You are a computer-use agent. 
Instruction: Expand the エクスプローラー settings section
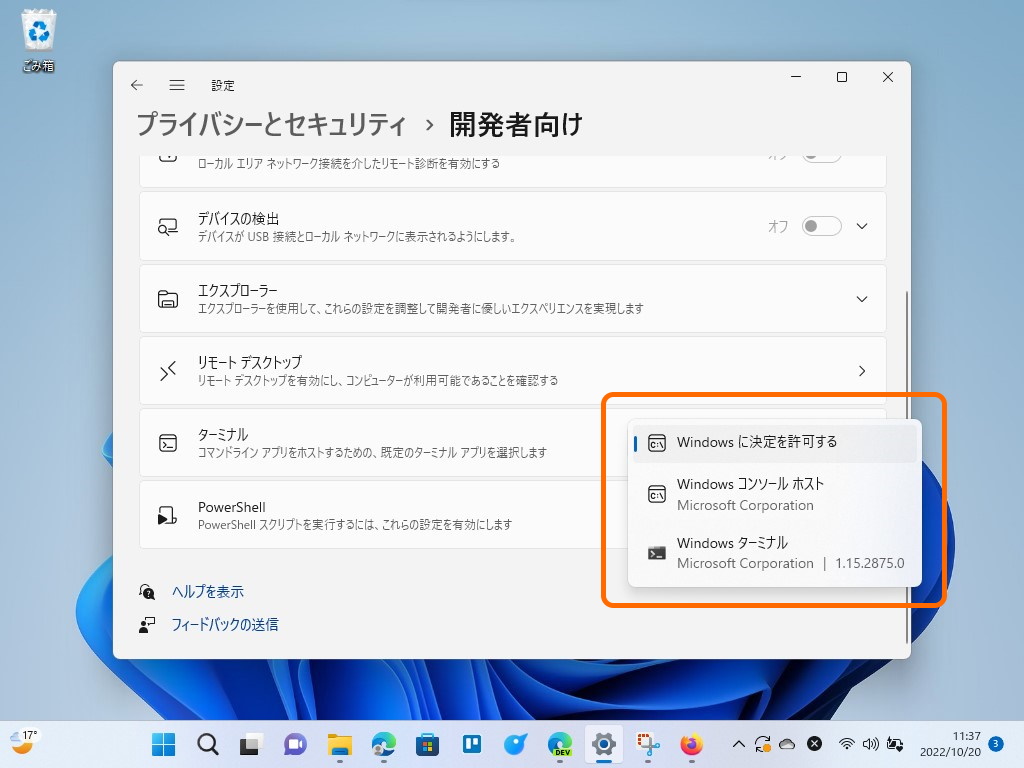click(x=860, y=298)
